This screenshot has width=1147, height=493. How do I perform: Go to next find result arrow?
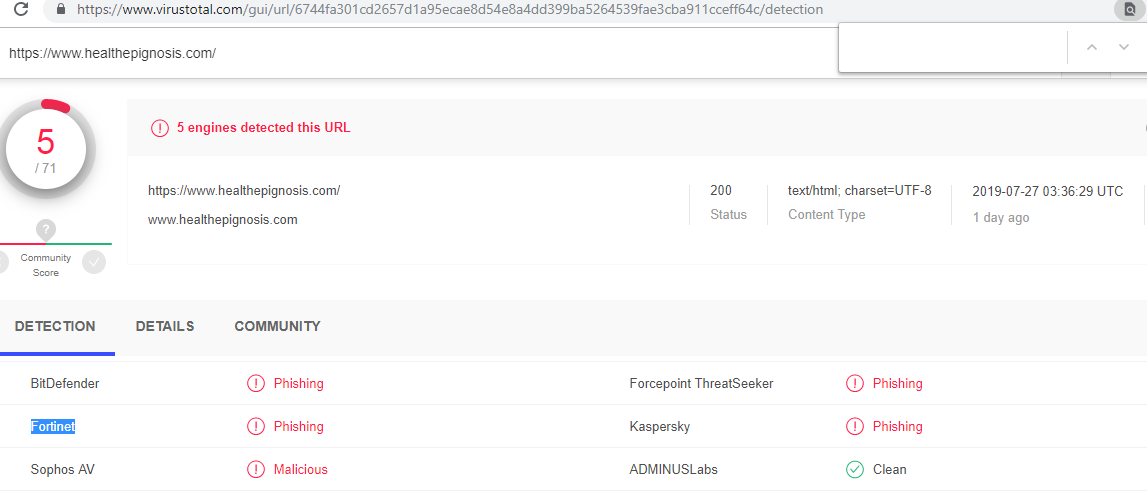(x=1124, y=48)
